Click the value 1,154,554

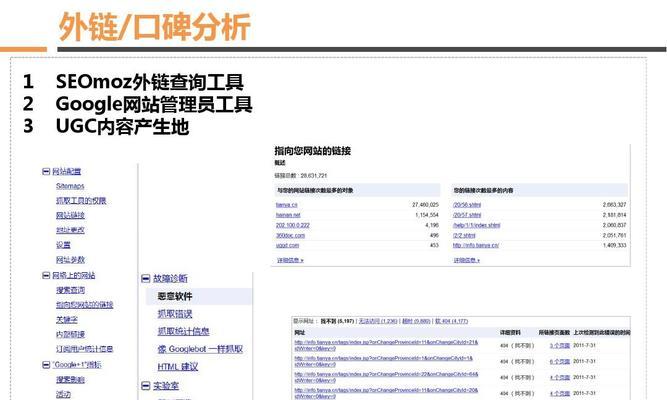coord(427,215)
